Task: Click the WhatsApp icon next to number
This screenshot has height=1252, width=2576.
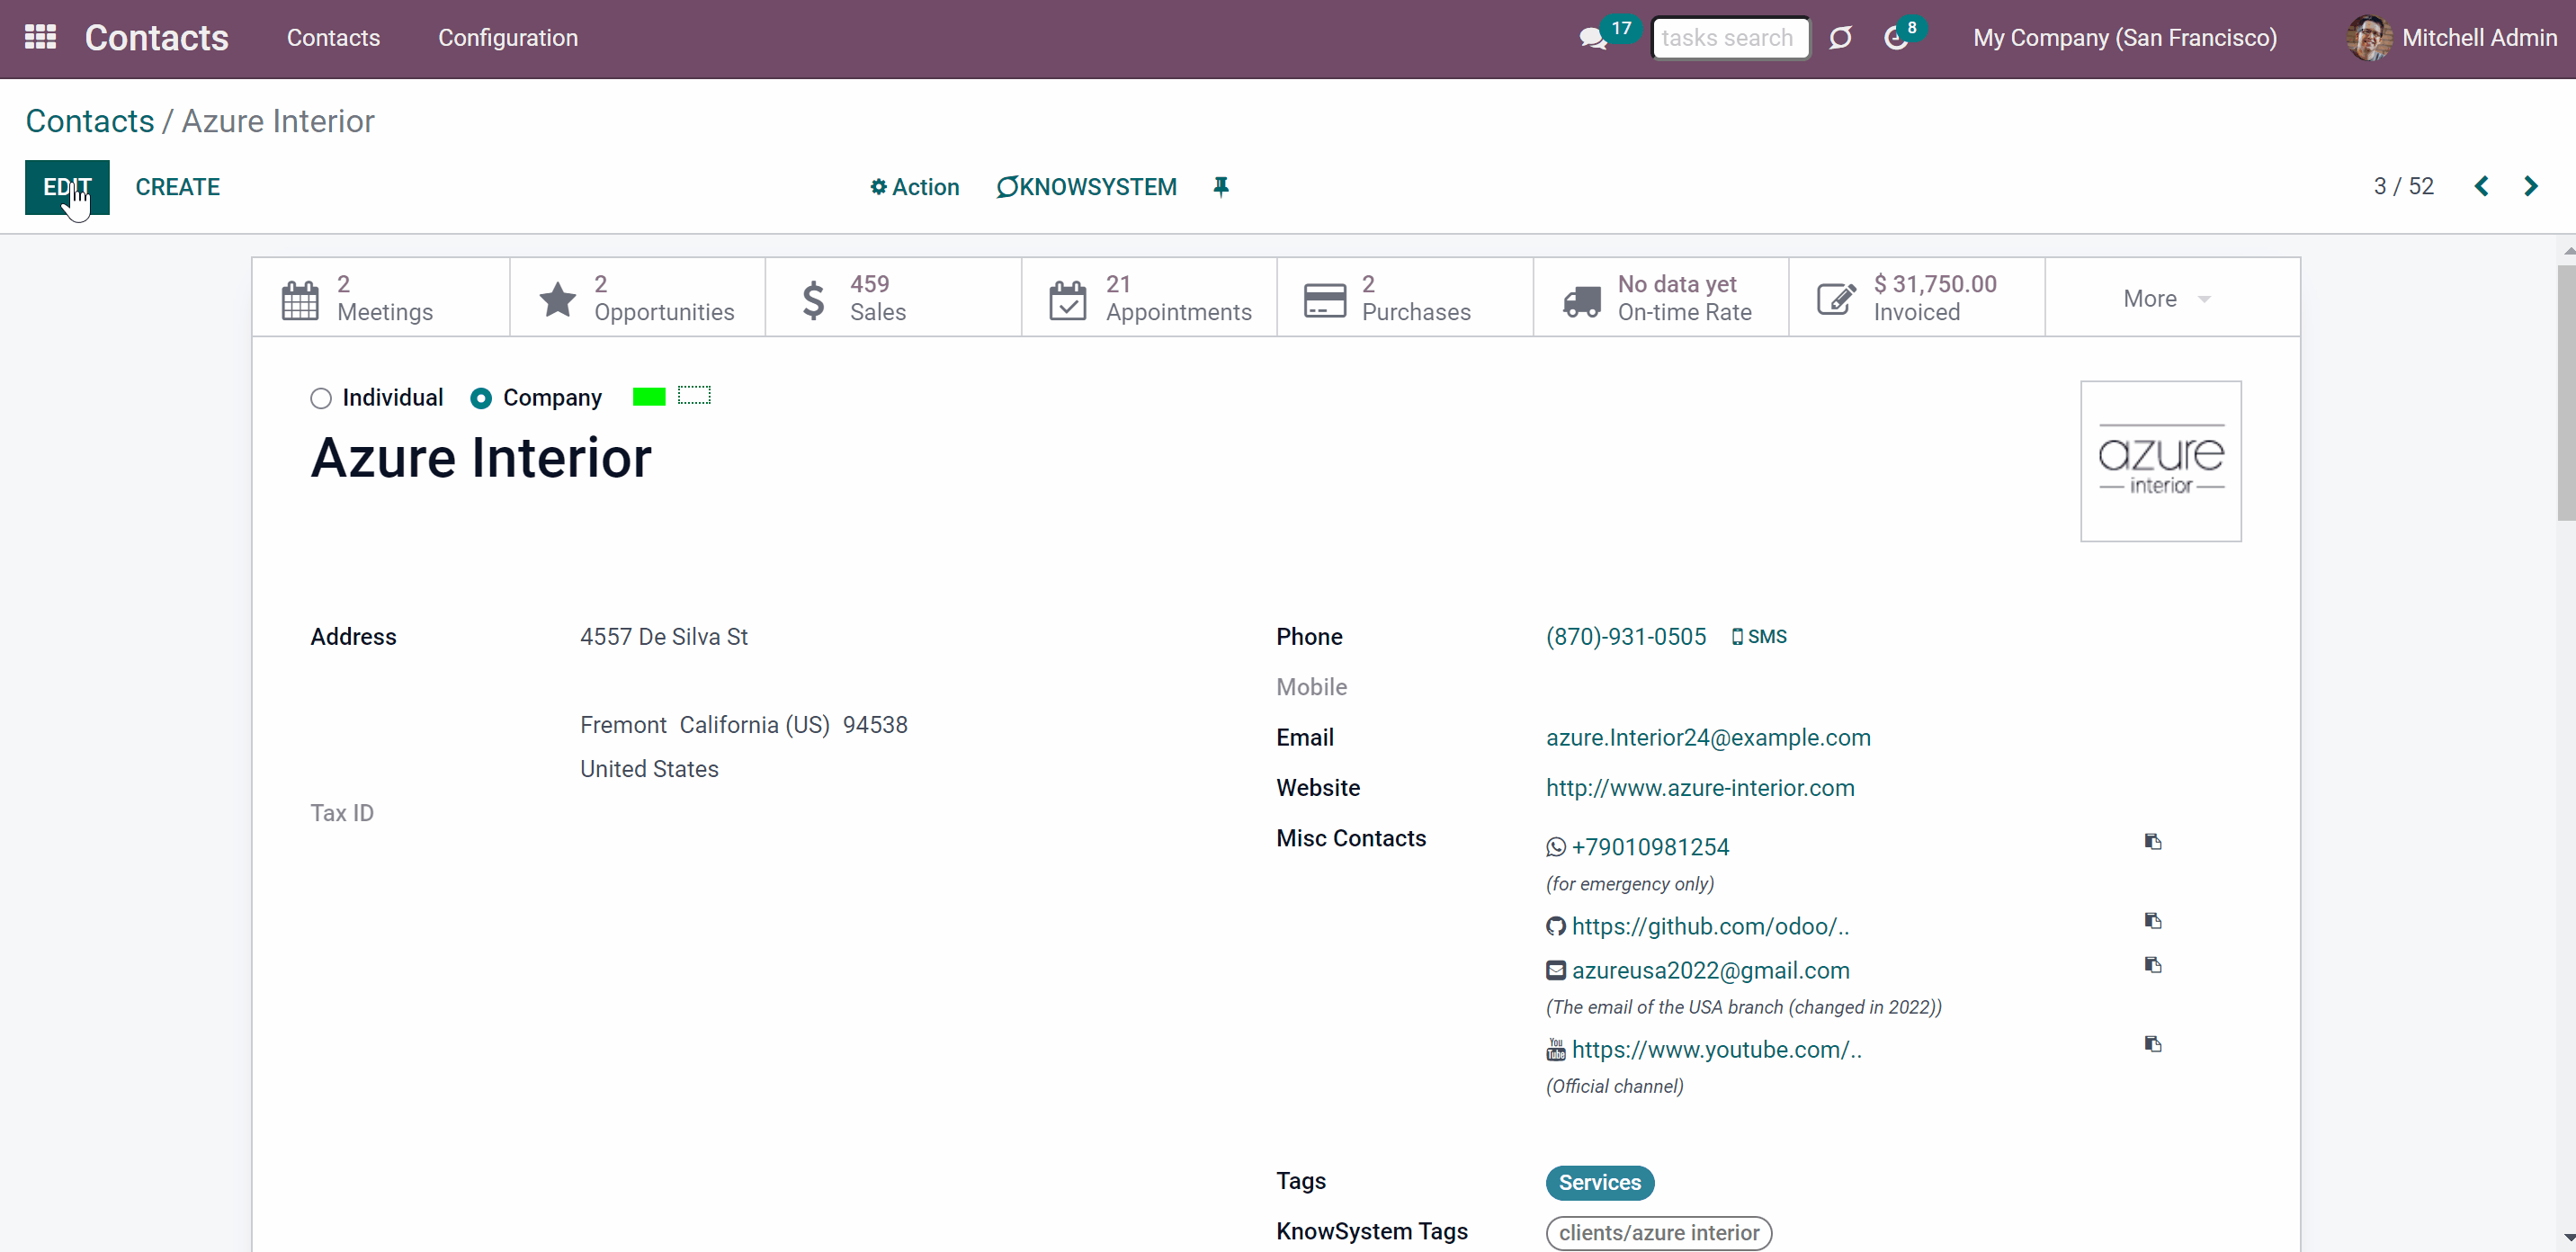Action: click(1556, 848)
